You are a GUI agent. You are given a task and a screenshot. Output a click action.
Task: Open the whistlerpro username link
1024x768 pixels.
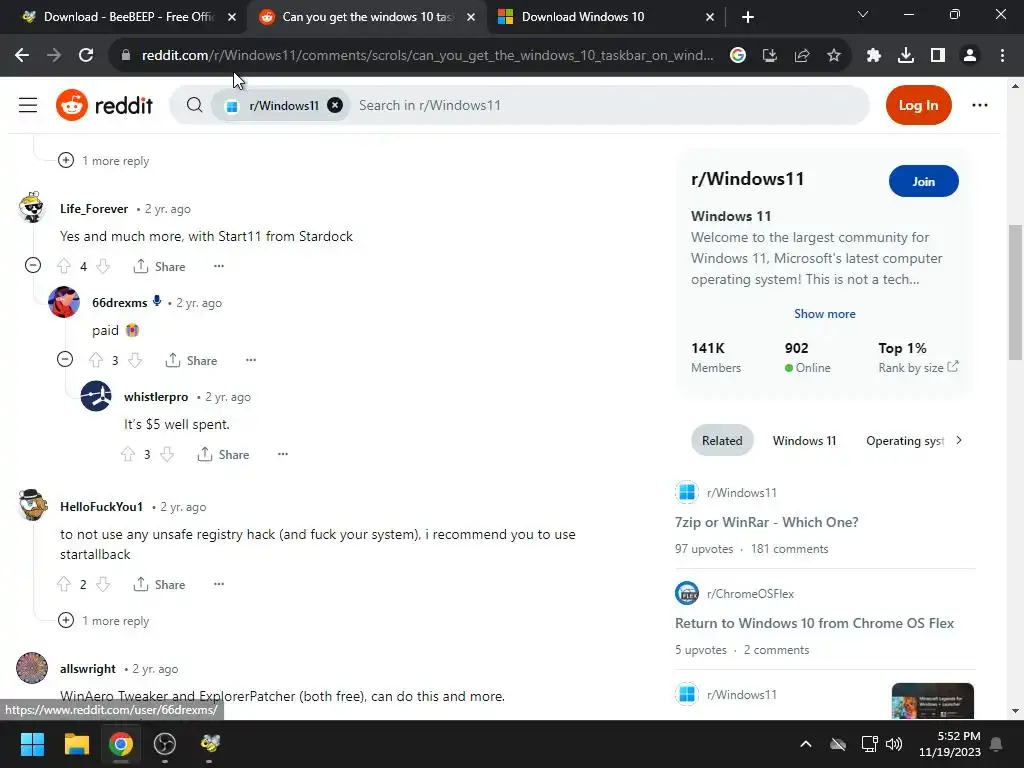pos(156,396)
